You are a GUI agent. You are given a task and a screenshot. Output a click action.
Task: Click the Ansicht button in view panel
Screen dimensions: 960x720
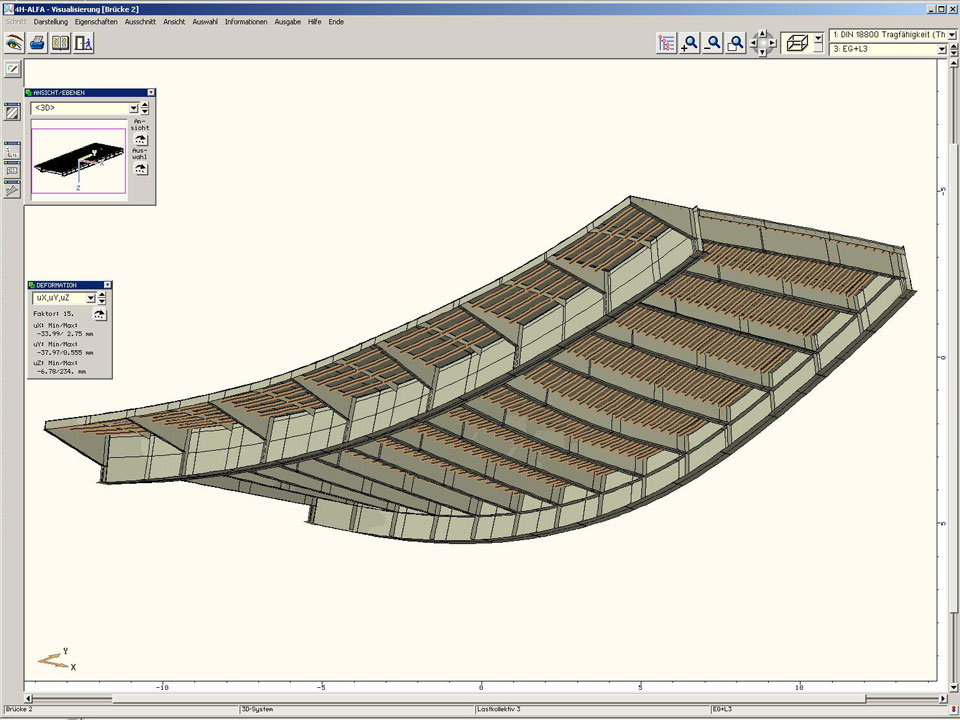141,141
